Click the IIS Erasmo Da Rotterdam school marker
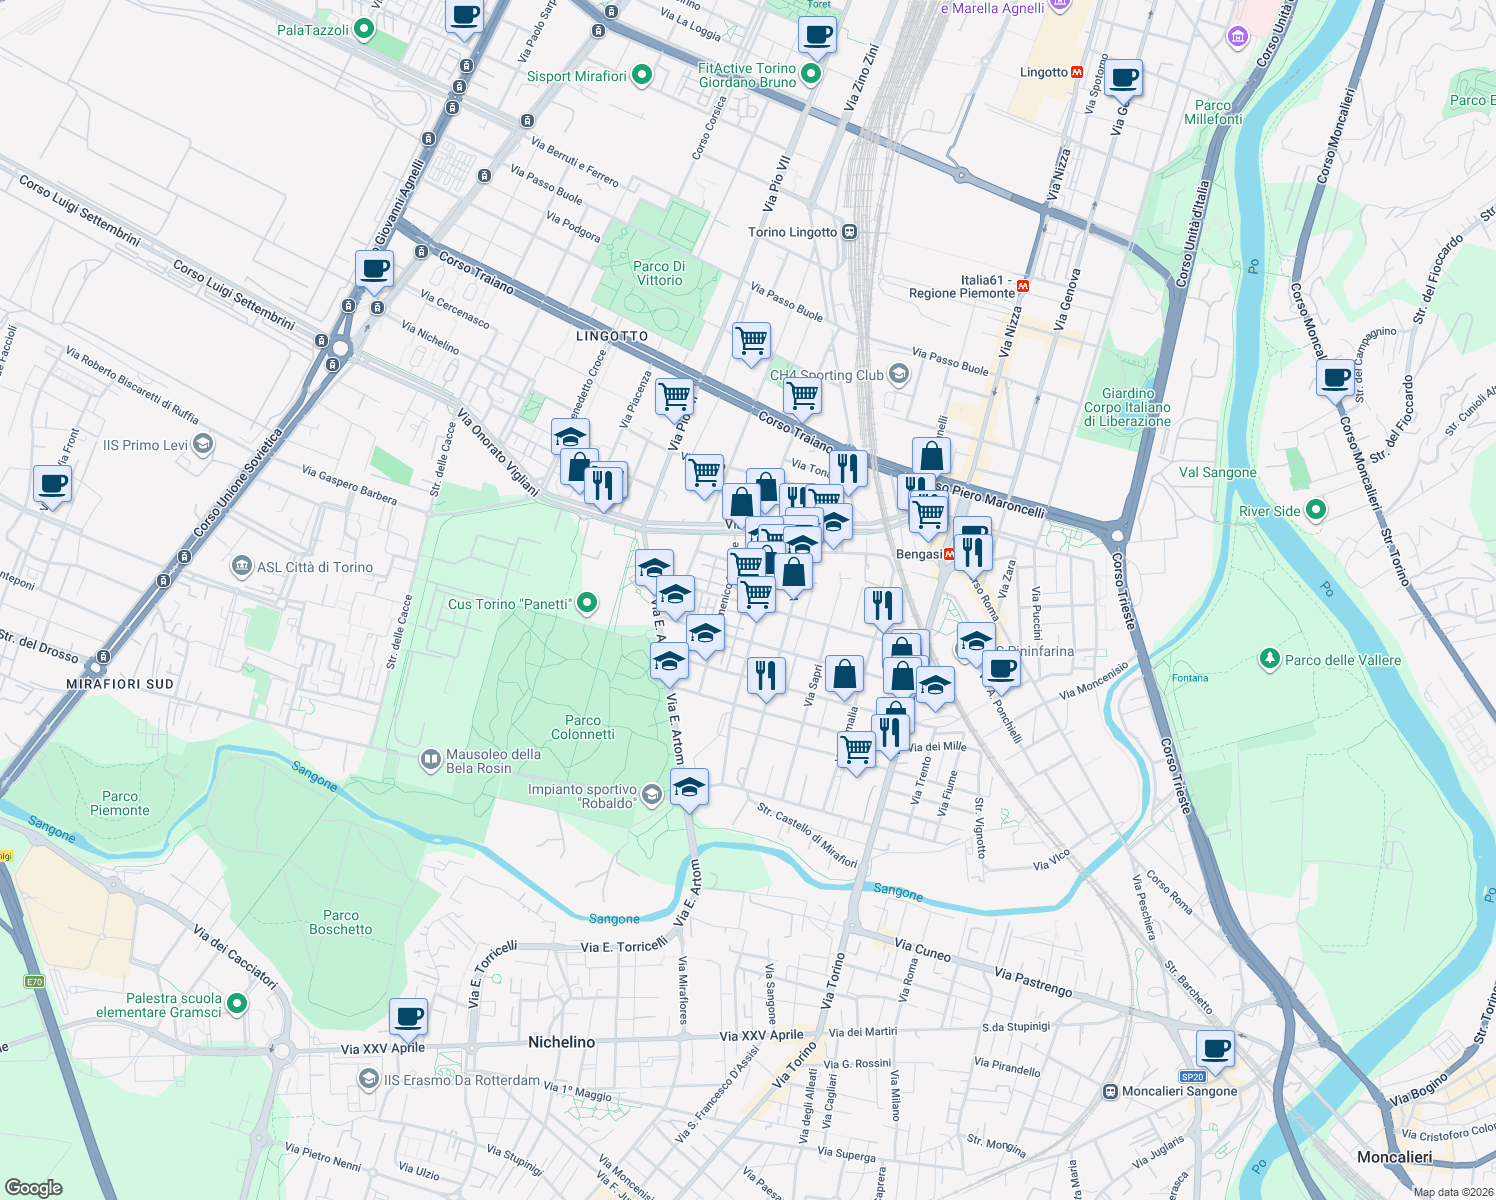 coord(369,1080)
